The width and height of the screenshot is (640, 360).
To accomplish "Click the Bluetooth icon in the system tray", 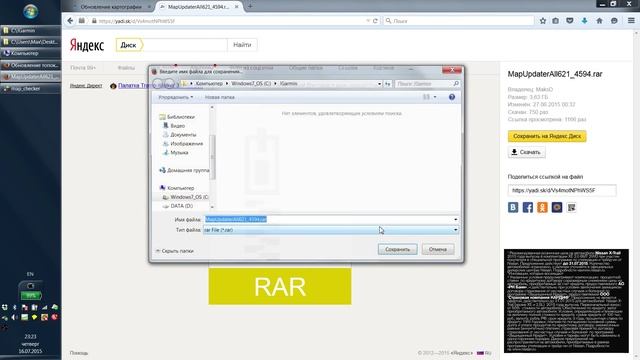I will pos(14,307).
